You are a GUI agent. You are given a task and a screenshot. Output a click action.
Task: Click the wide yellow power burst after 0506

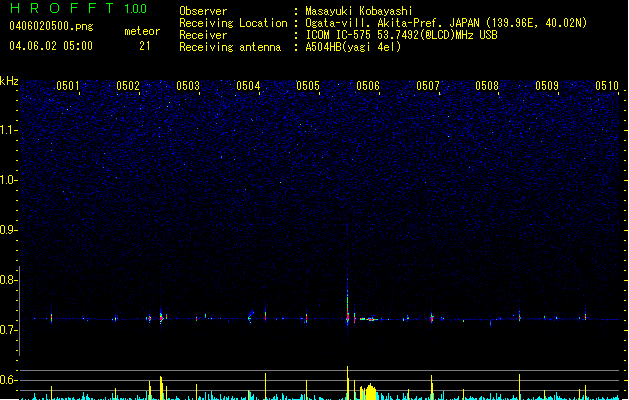(x=370, y=392)
